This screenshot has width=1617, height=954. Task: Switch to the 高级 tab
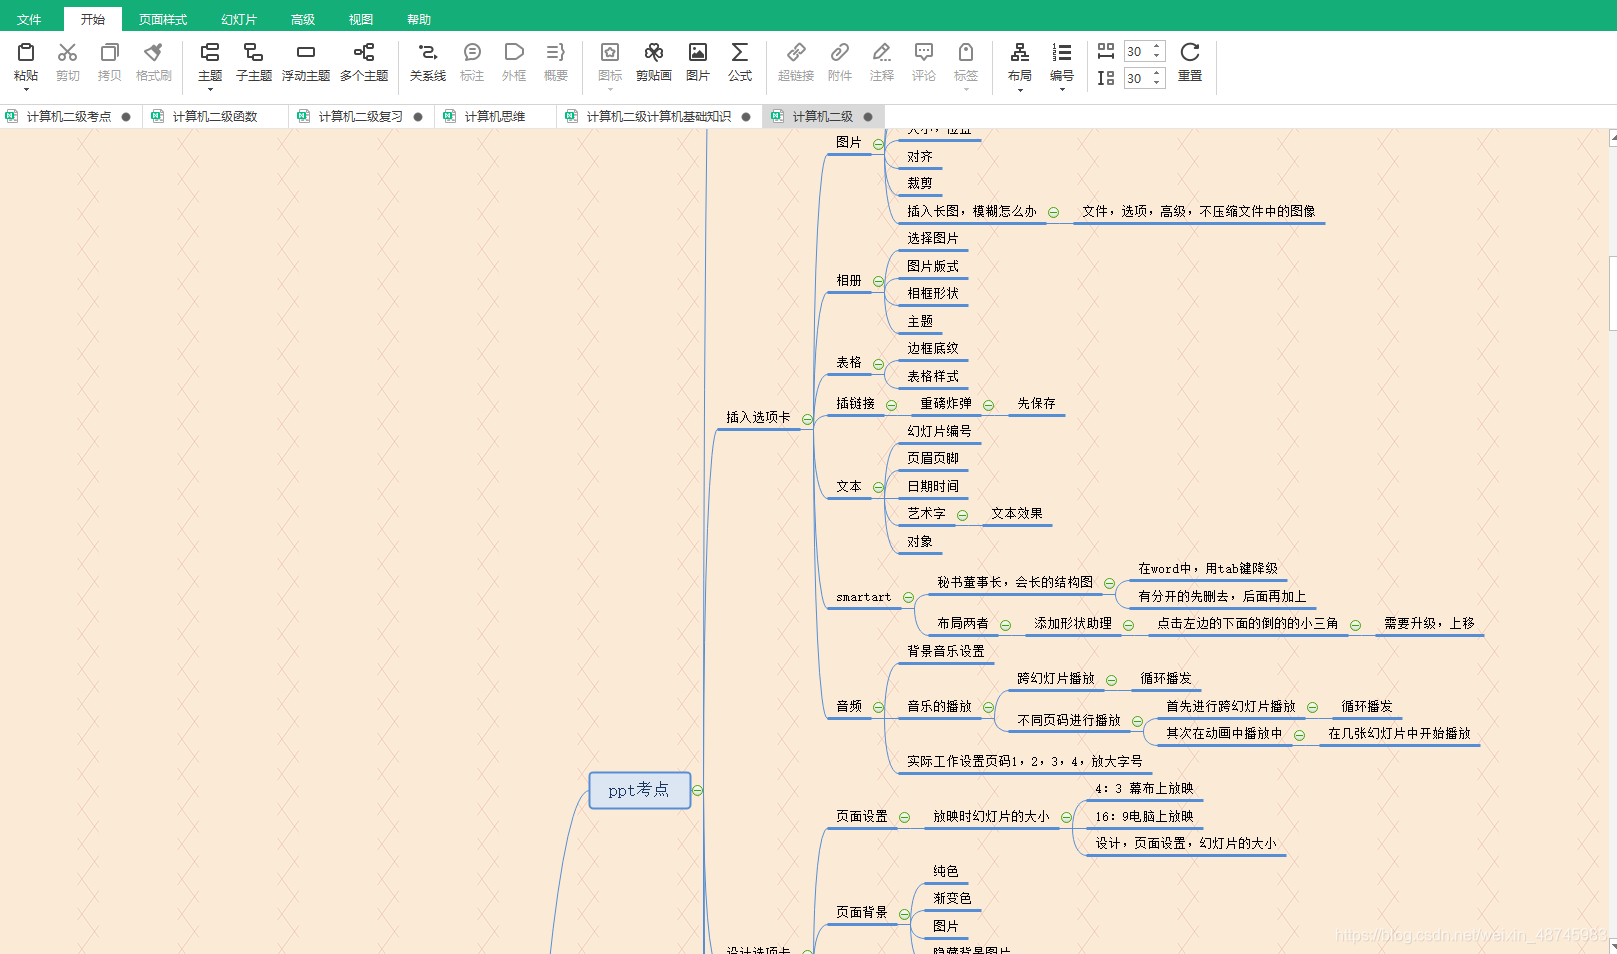(303, 20)
